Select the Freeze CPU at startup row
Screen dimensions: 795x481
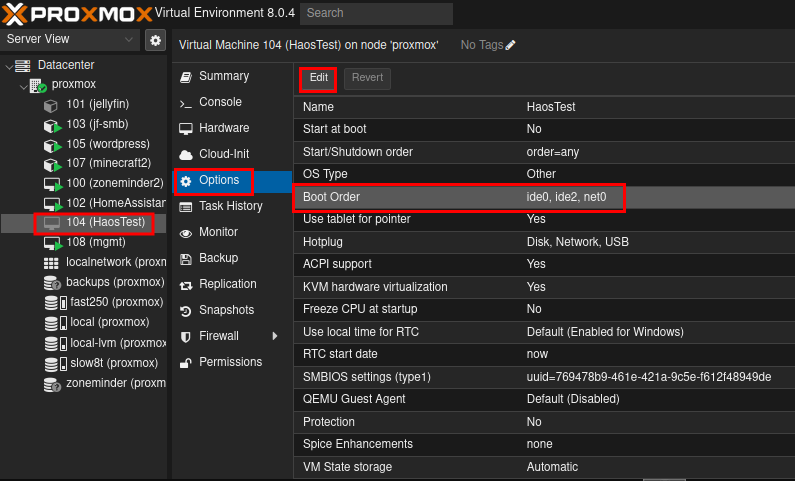point(544,310)
